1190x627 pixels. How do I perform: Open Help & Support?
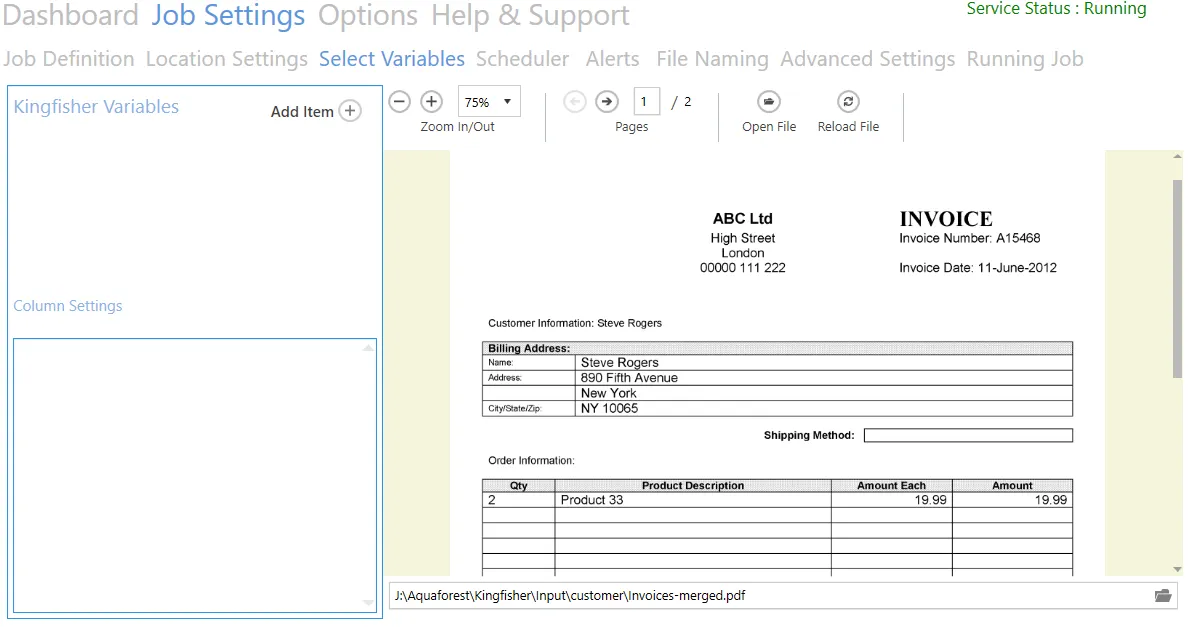pyautogui.click(x=529, y=16)
